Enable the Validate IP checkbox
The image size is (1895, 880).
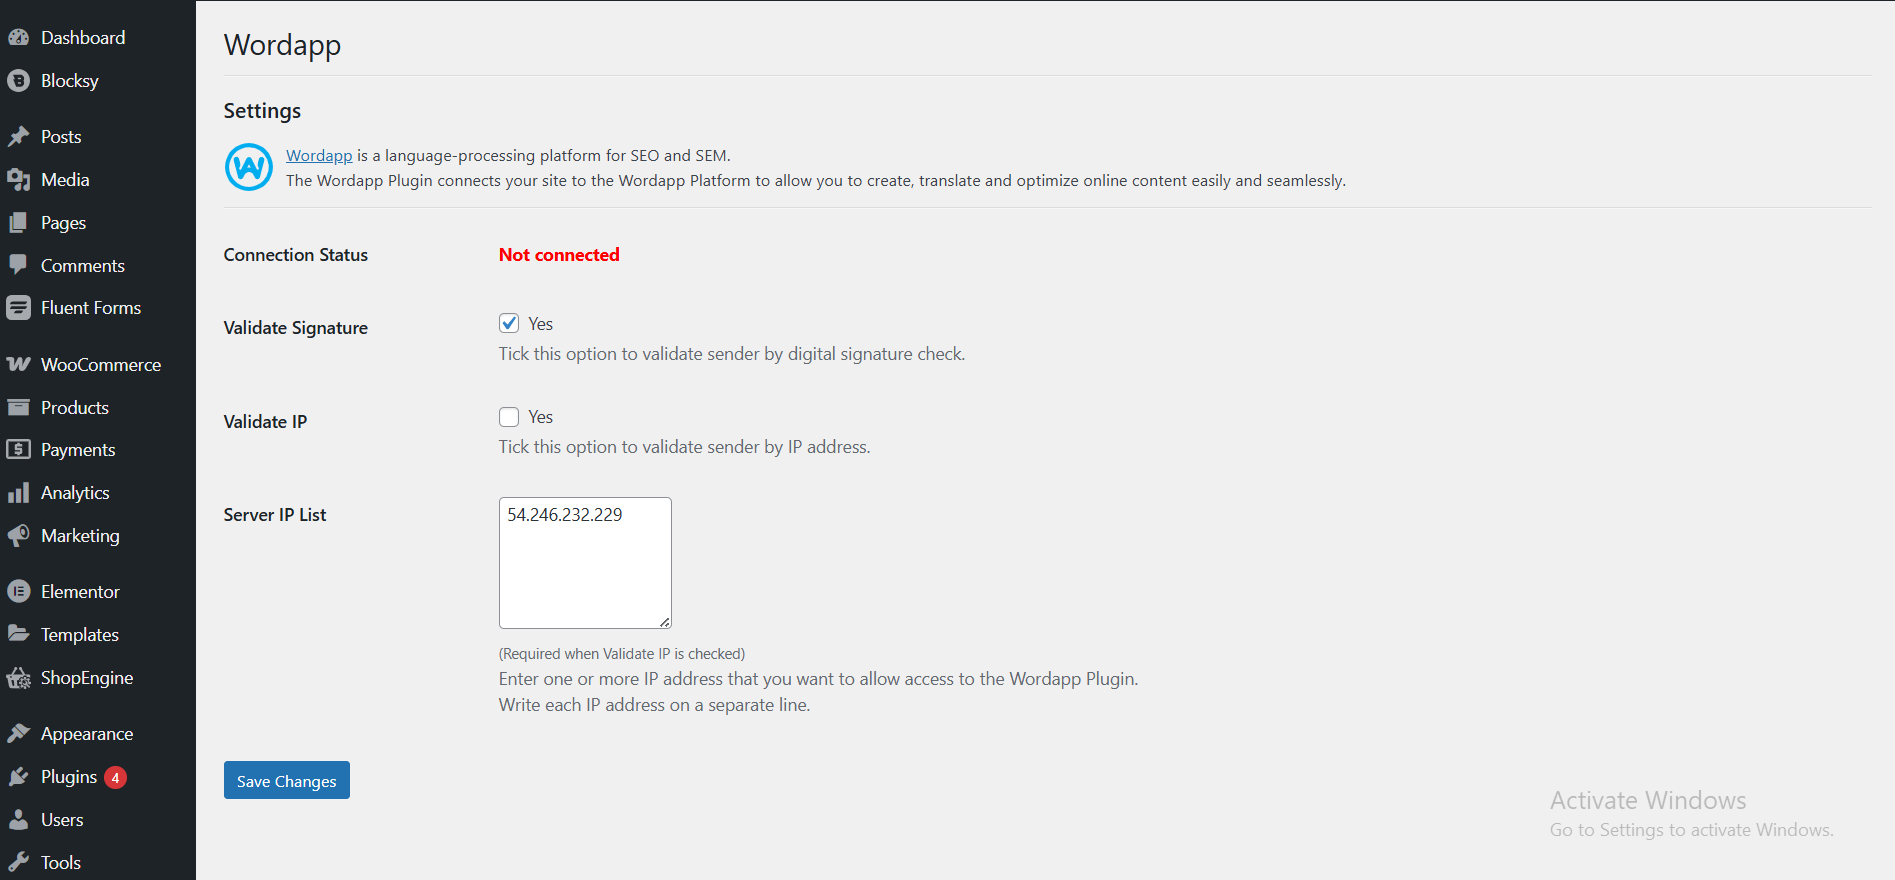(509, 417)
